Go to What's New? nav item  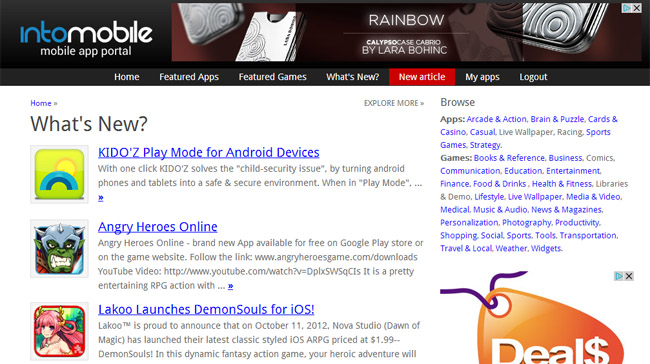point(352,77)
